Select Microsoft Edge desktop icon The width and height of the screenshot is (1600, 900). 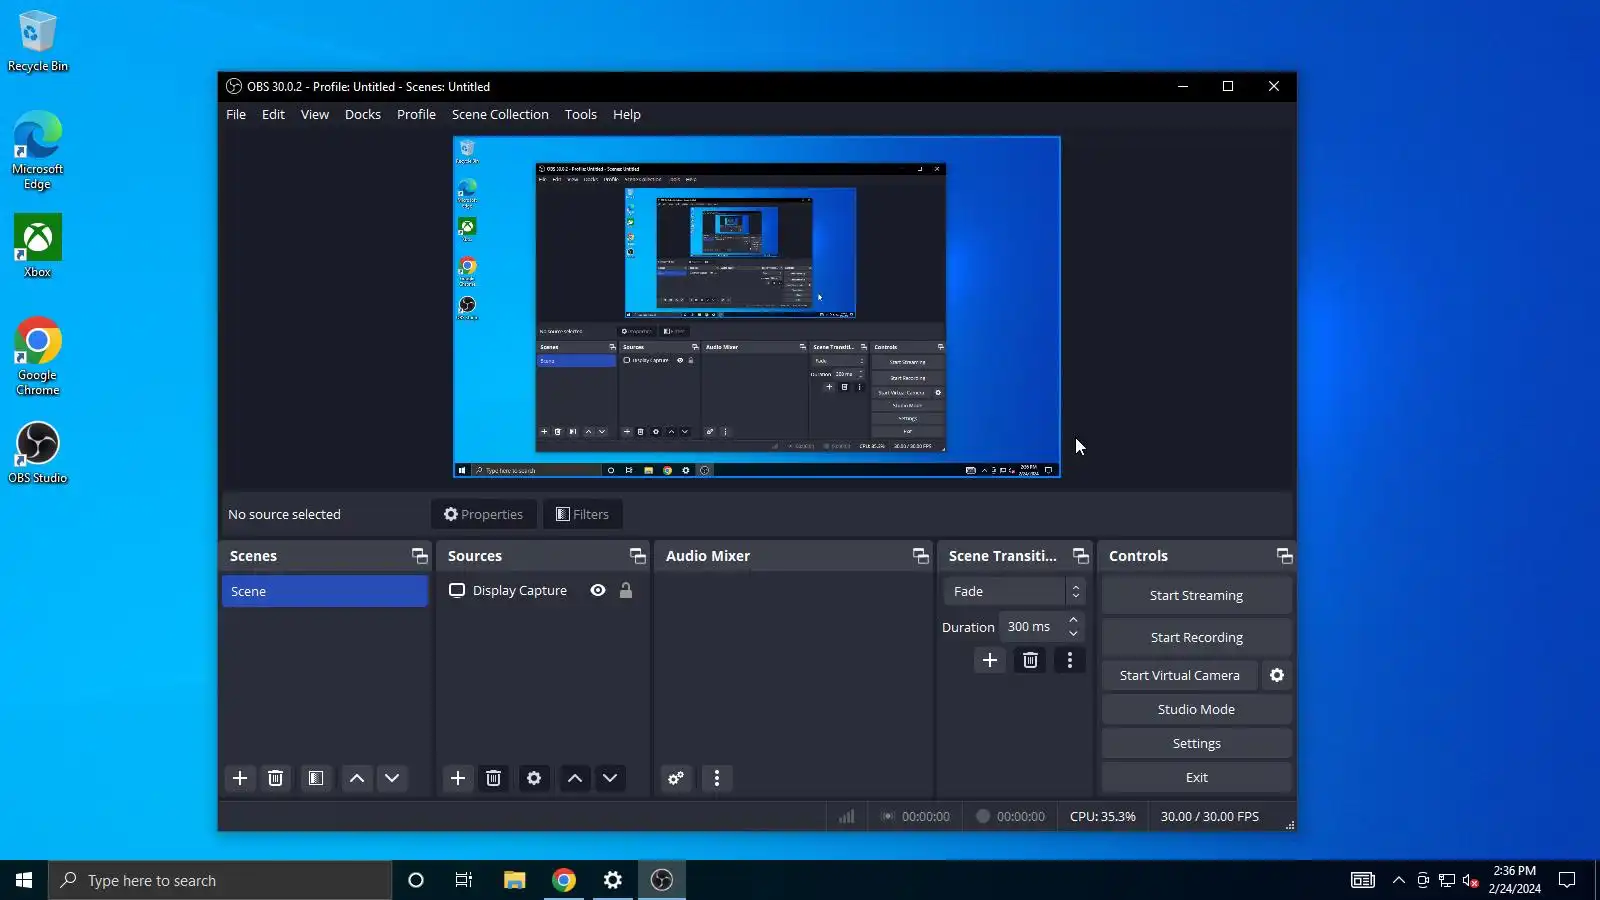click(x=38, y=150)
